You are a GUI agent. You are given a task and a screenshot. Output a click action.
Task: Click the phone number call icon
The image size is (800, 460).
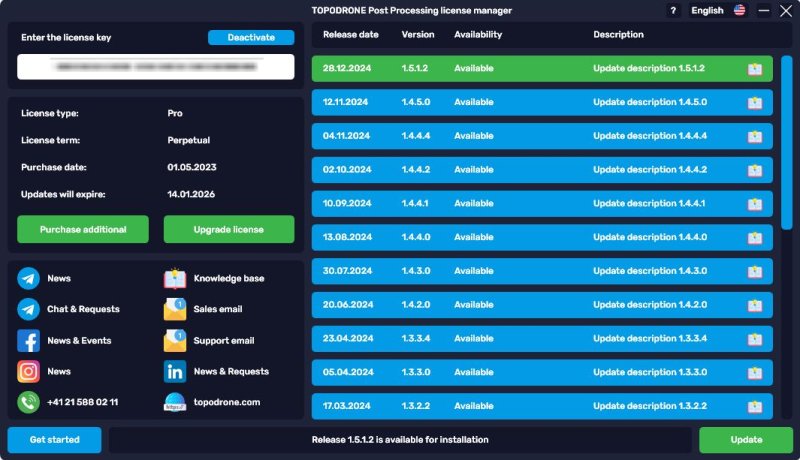click(28, 402)
